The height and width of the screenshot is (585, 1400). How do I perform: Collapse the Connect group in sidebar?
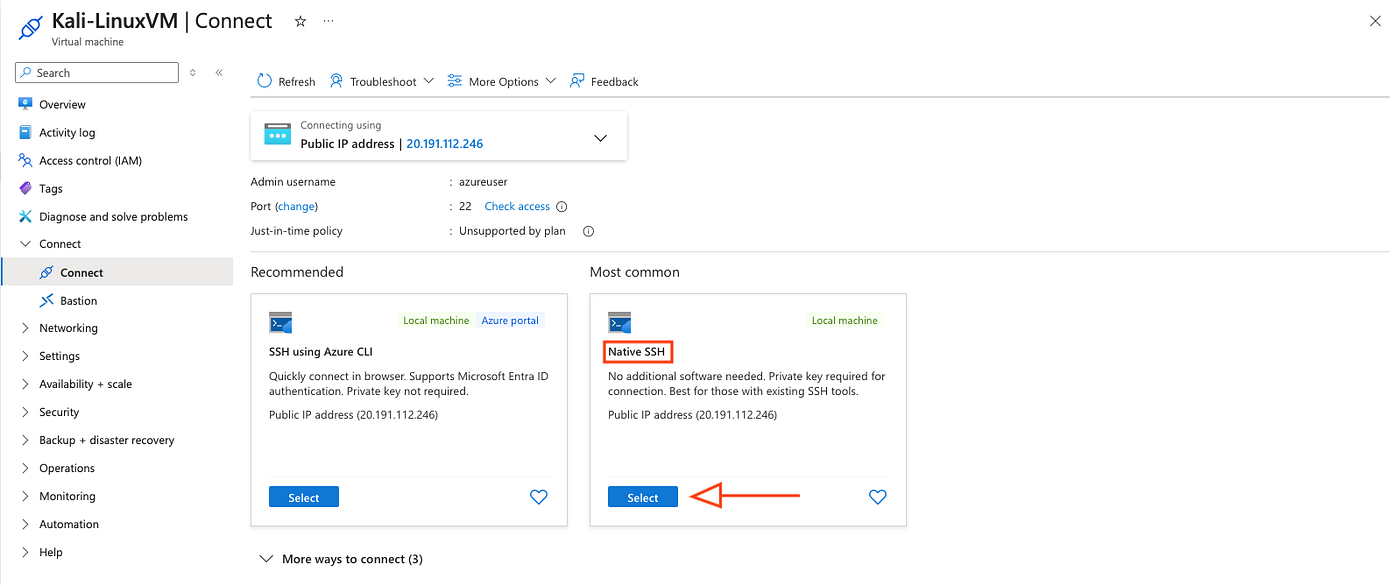point(26,244)
